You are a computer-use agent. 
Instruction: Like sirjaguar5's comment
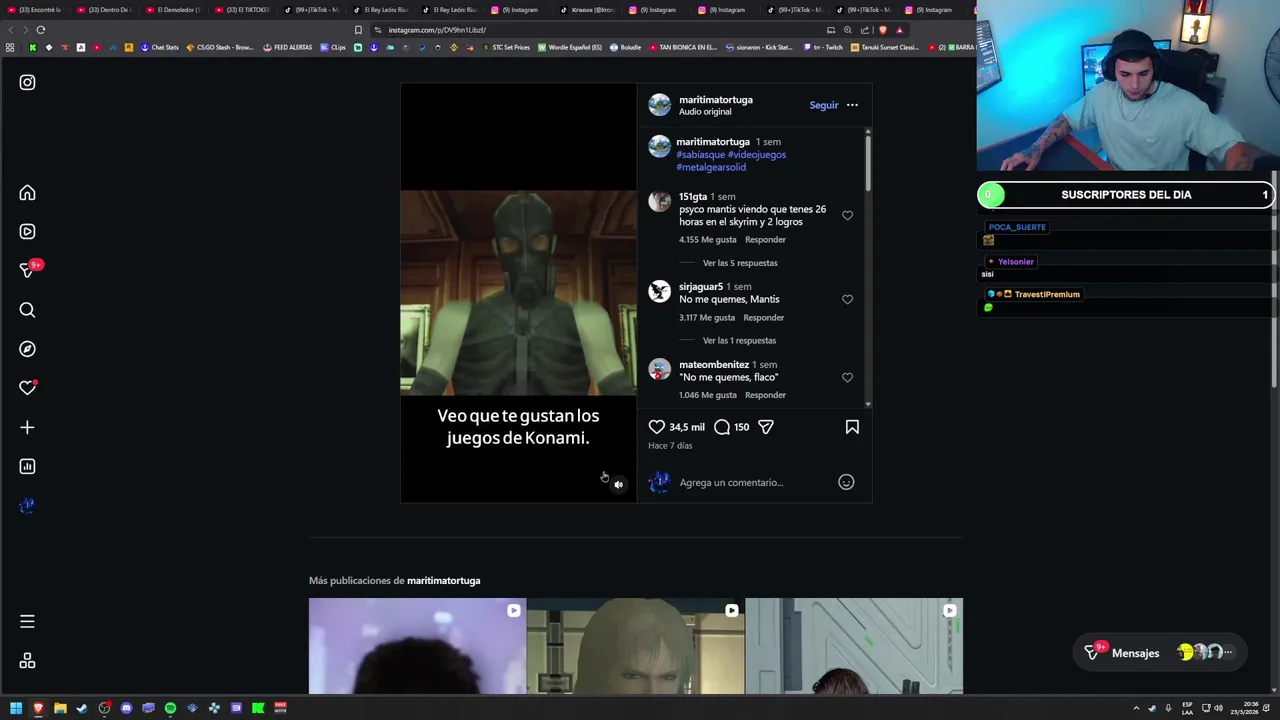[847, 299]
